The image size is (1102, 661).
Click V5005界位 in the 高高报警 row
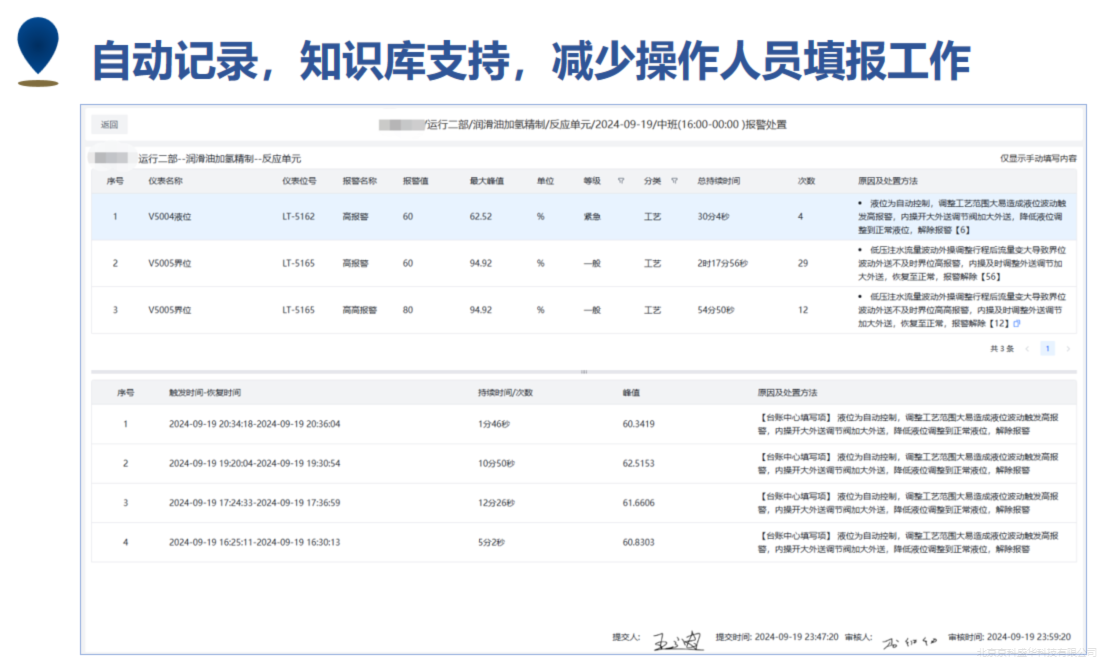pos(169,310)
